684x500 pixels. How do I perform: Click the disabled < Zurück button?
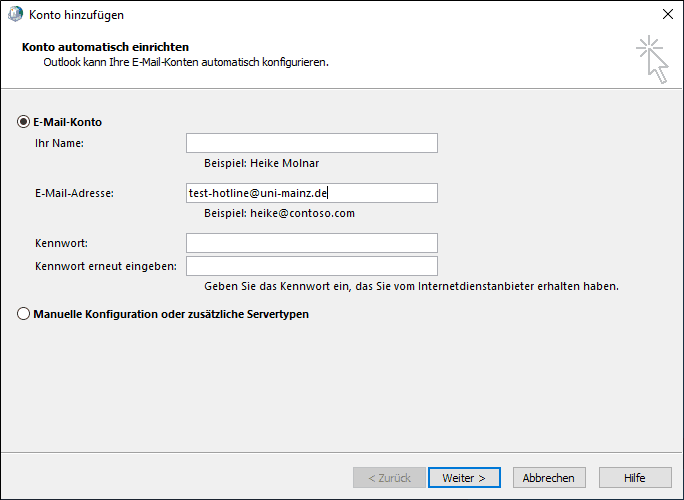pos(389,478)
